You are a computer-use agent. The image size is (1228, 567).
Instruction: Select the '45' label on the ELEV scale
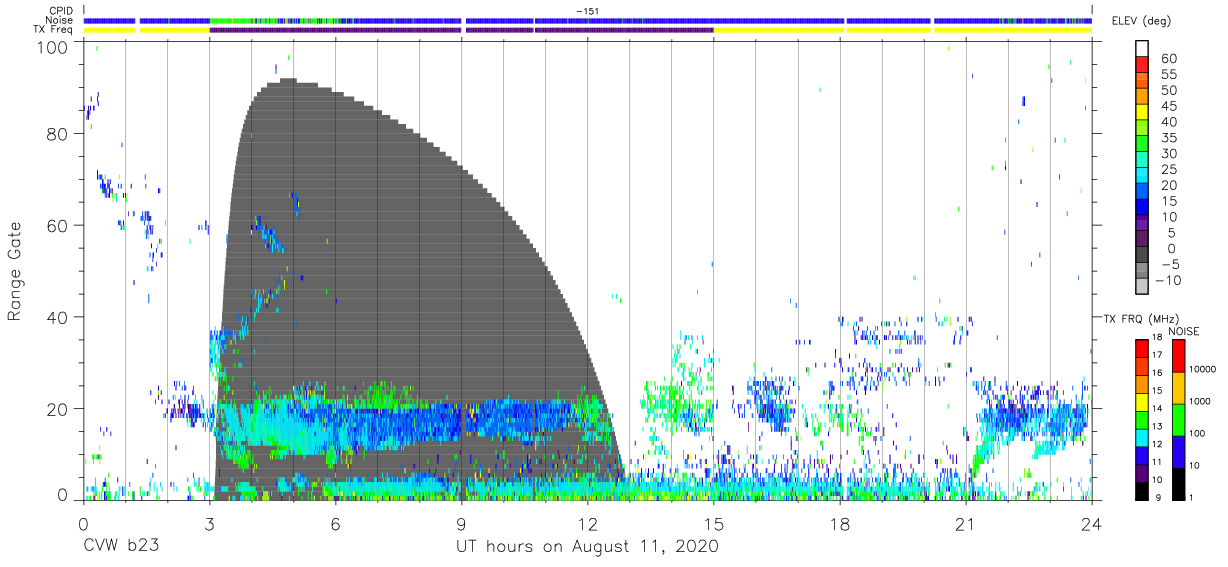coord(1168,106)
